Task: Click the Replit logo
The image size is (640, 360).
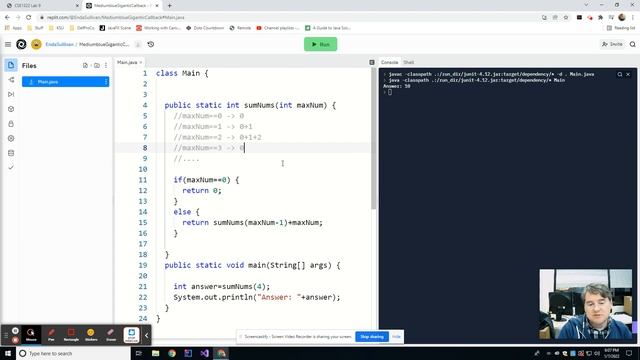Action: (x=21, y=44)
